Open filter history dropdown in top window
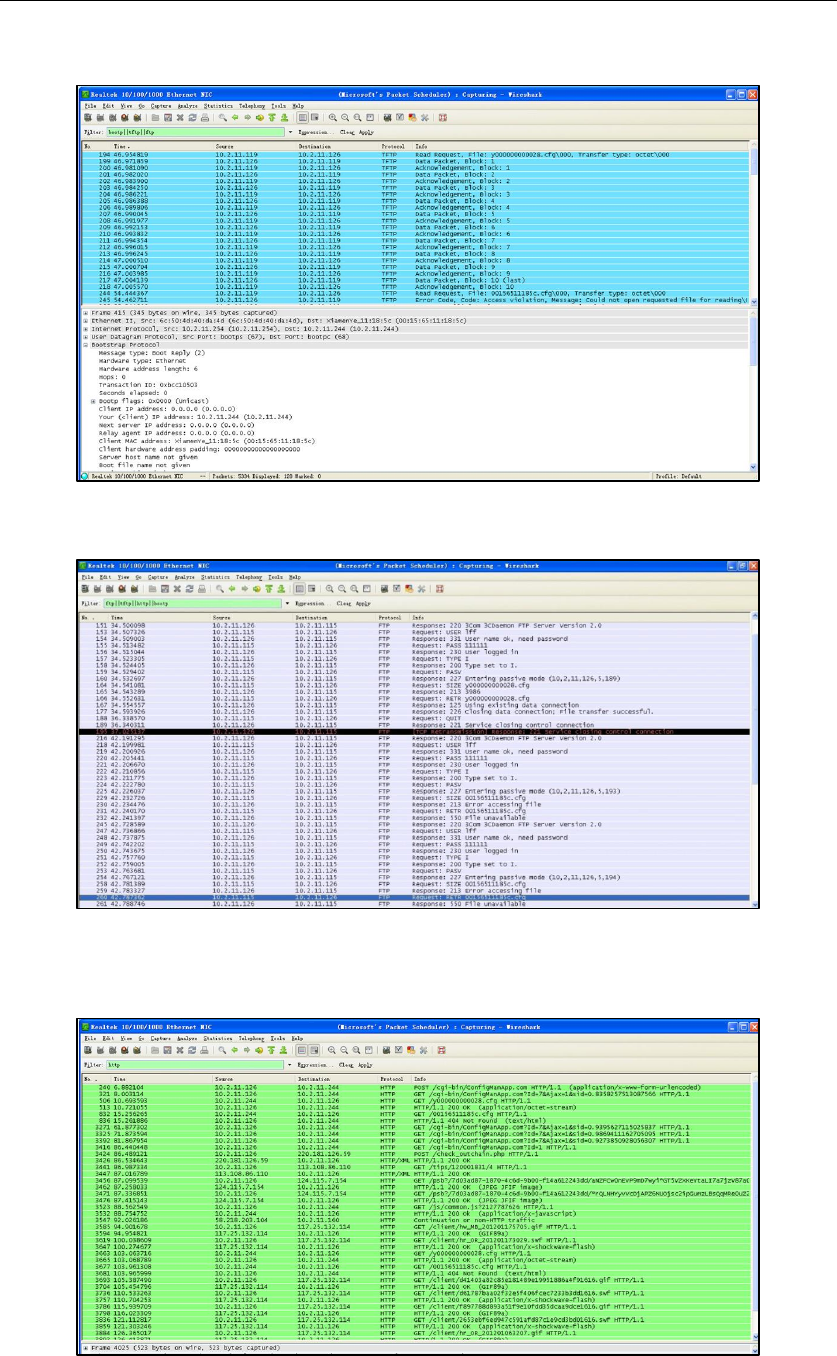Image resolution: width=837 pixels, height=1356 pixels. (x=290, y=132)
